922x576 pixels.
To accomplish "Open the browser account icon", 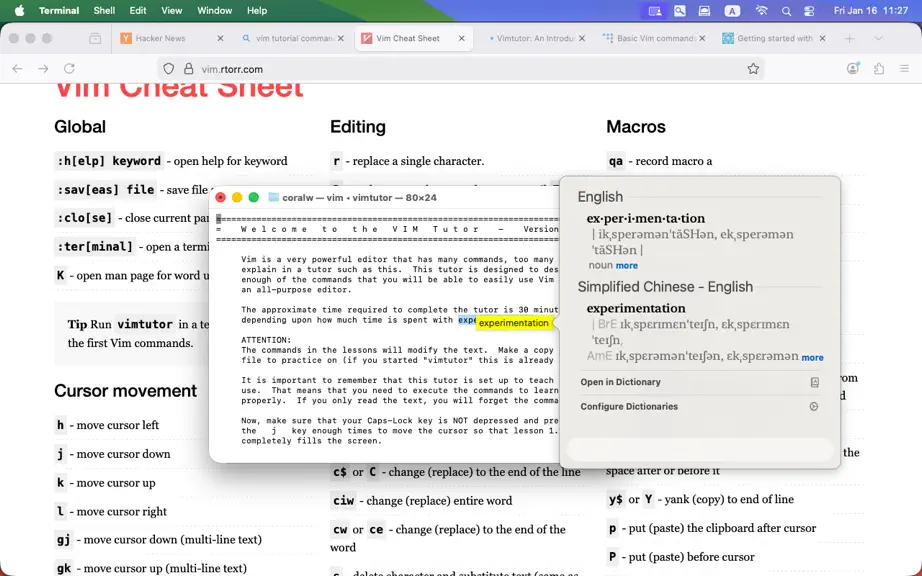I will pyautogui.click(x=853, y=69).
